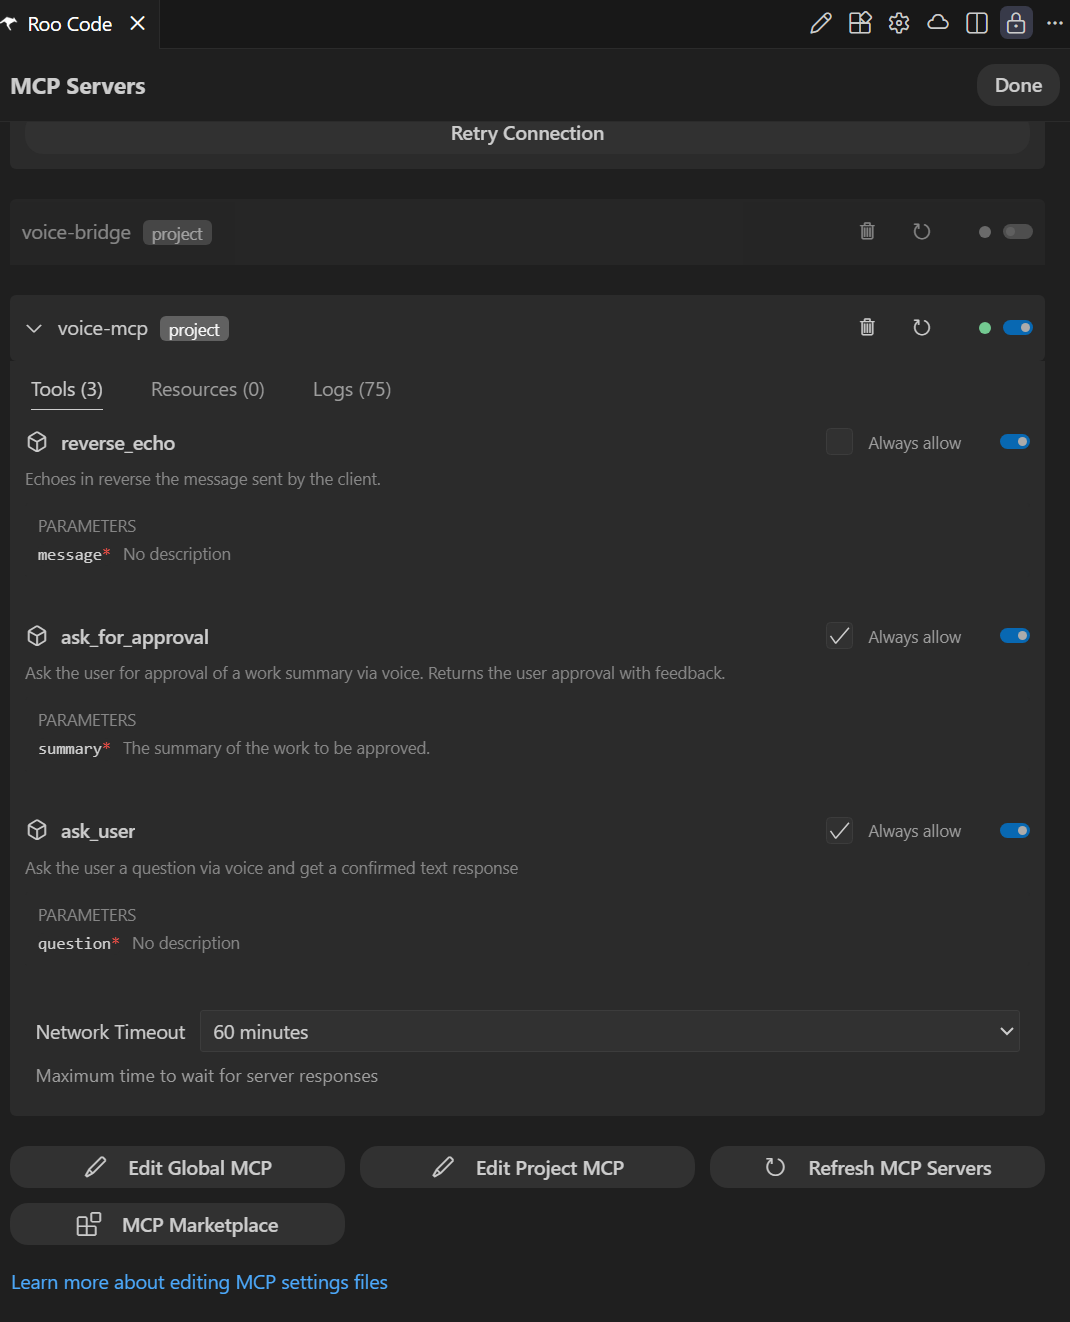This screenshot has height=1322, width=1070.
Task: Delete the voice-bridge server using trash icon
Action: (x=866, y=231)
